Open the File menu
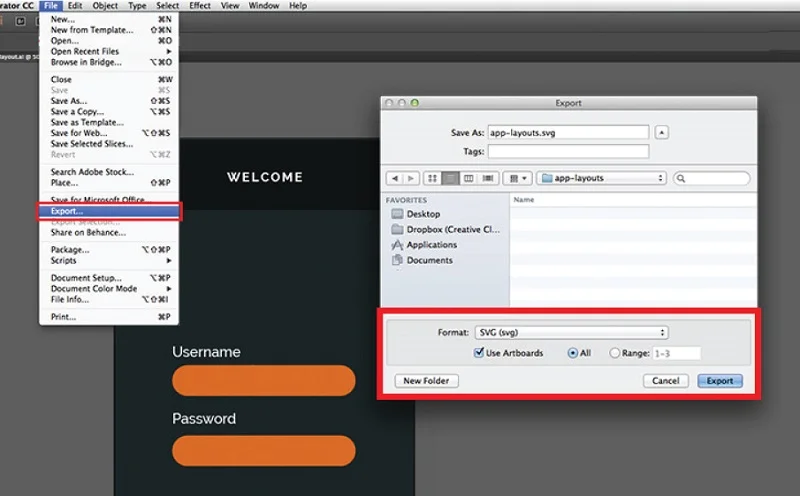Screen dimensions: 800x496 tap(51, 6)
